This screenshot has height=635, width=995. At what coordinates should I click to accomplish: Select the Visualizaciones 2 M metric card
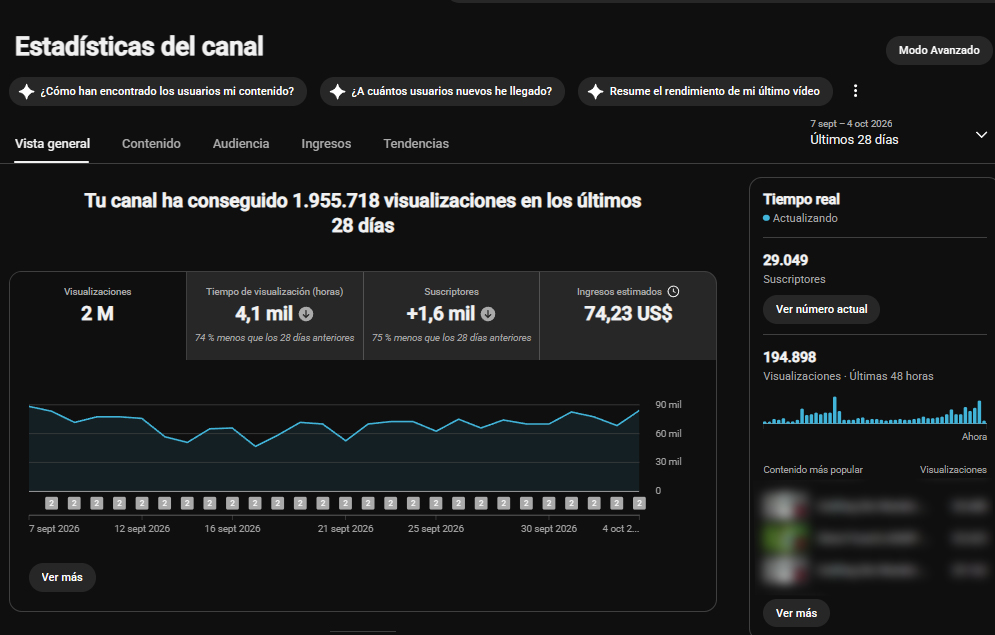point(98,316)
